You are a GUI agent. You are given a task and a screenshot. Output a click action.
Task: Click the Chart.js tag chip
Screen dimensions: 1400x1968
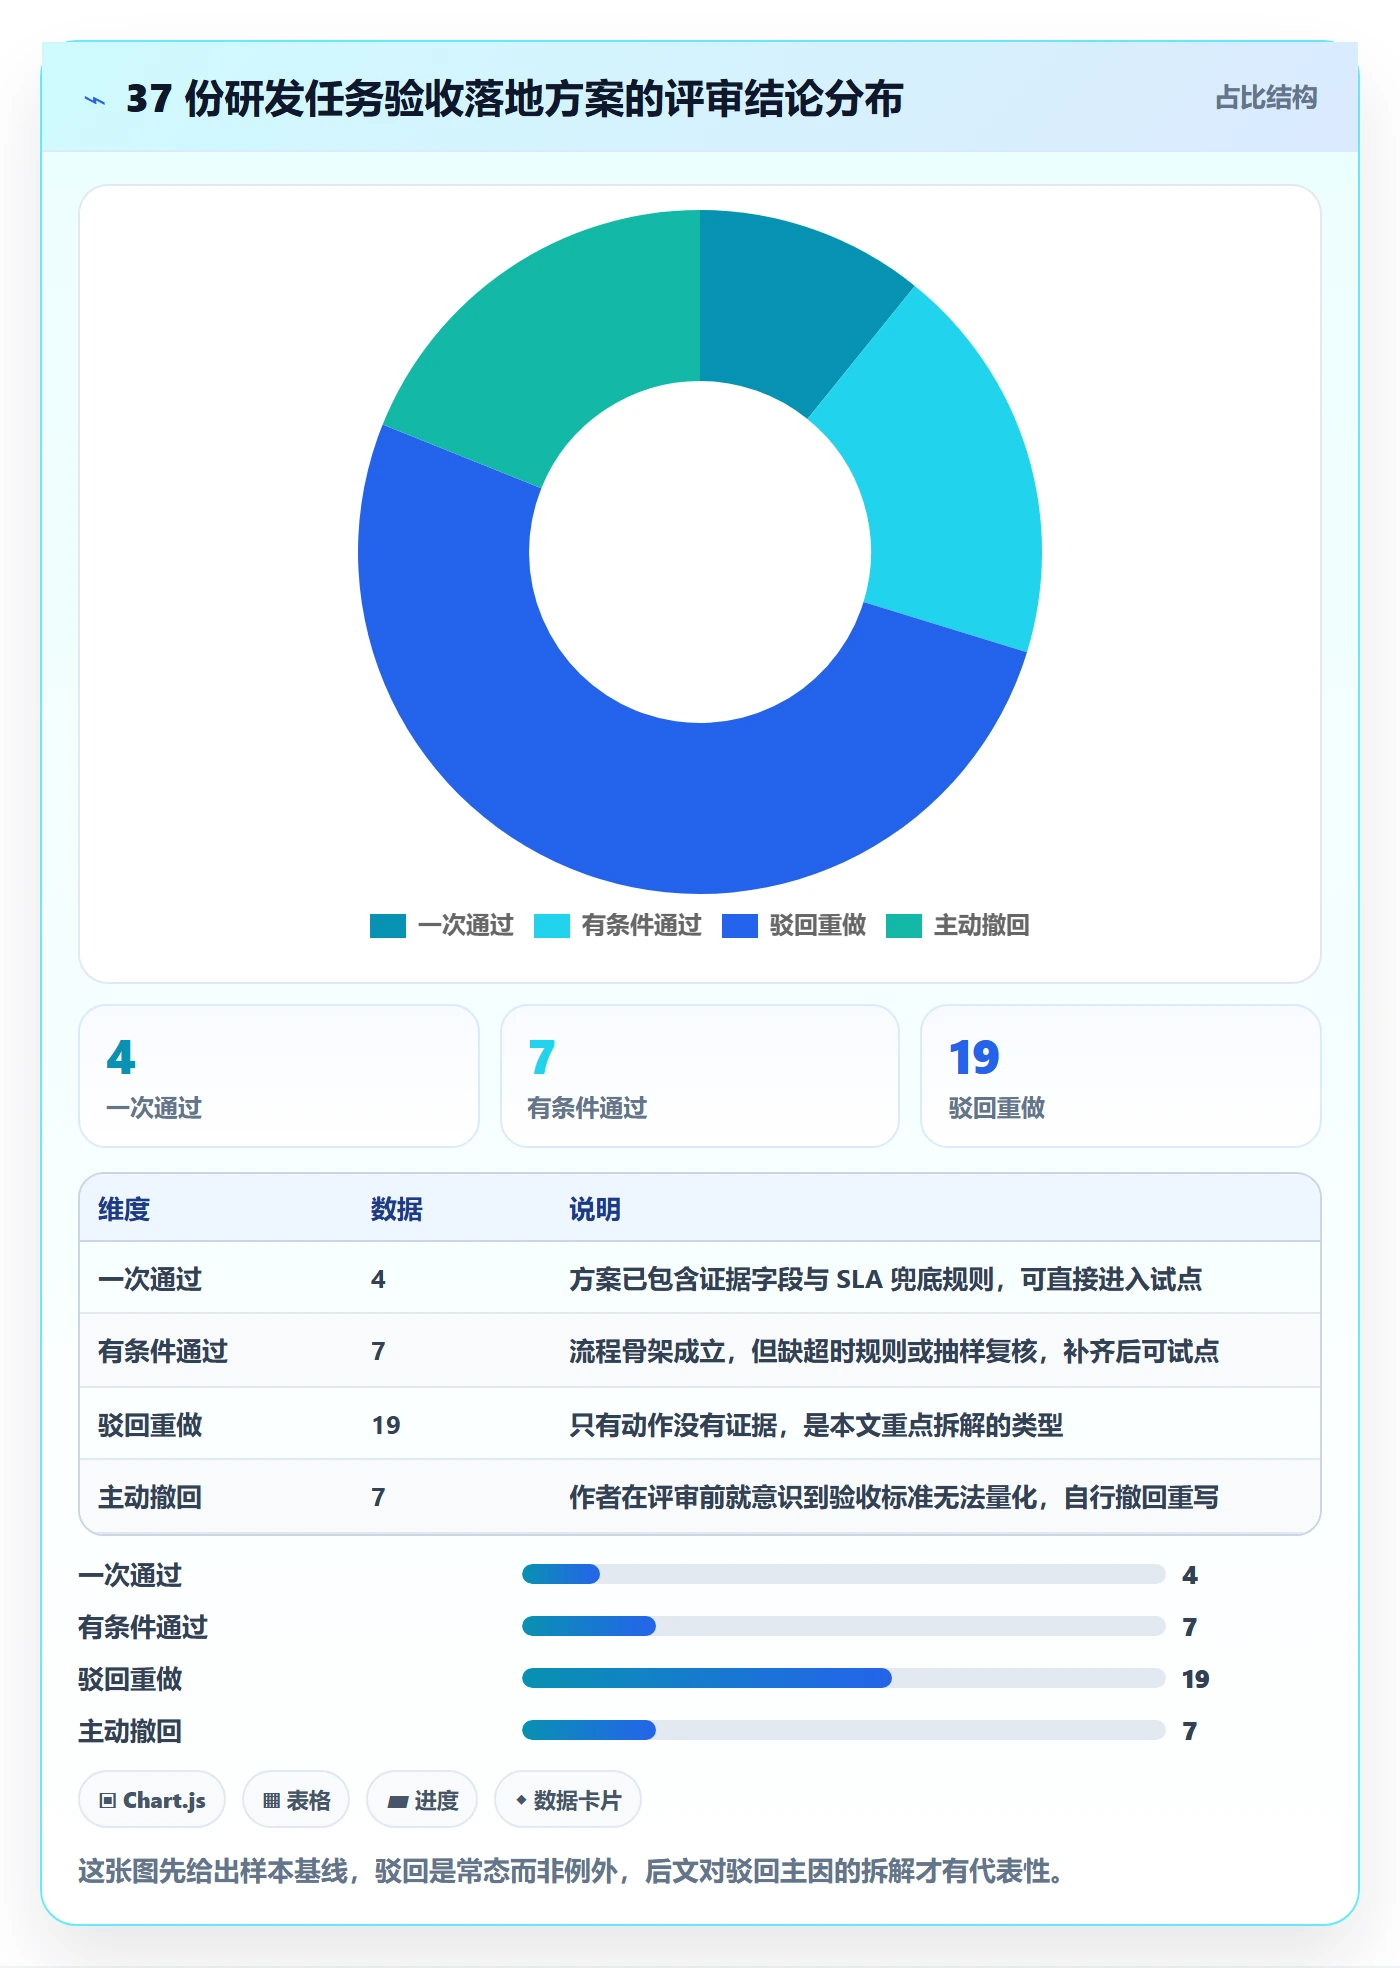point(152,1800)
